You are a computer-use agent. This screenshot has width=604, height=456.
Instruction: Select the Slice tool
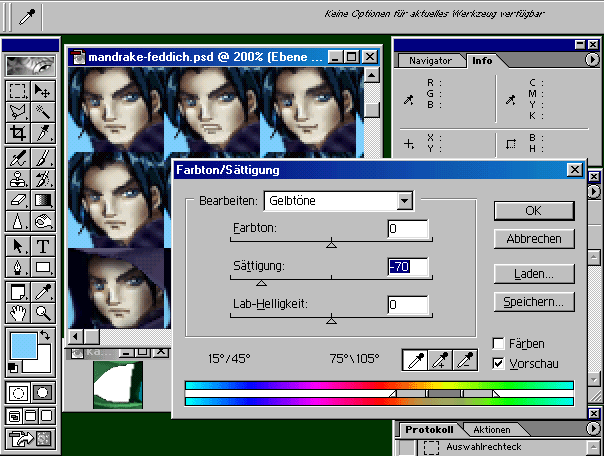(42, 133)
